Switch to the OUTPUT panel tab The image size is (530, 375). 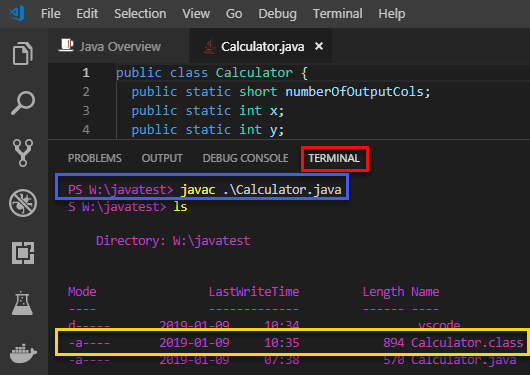162,158
